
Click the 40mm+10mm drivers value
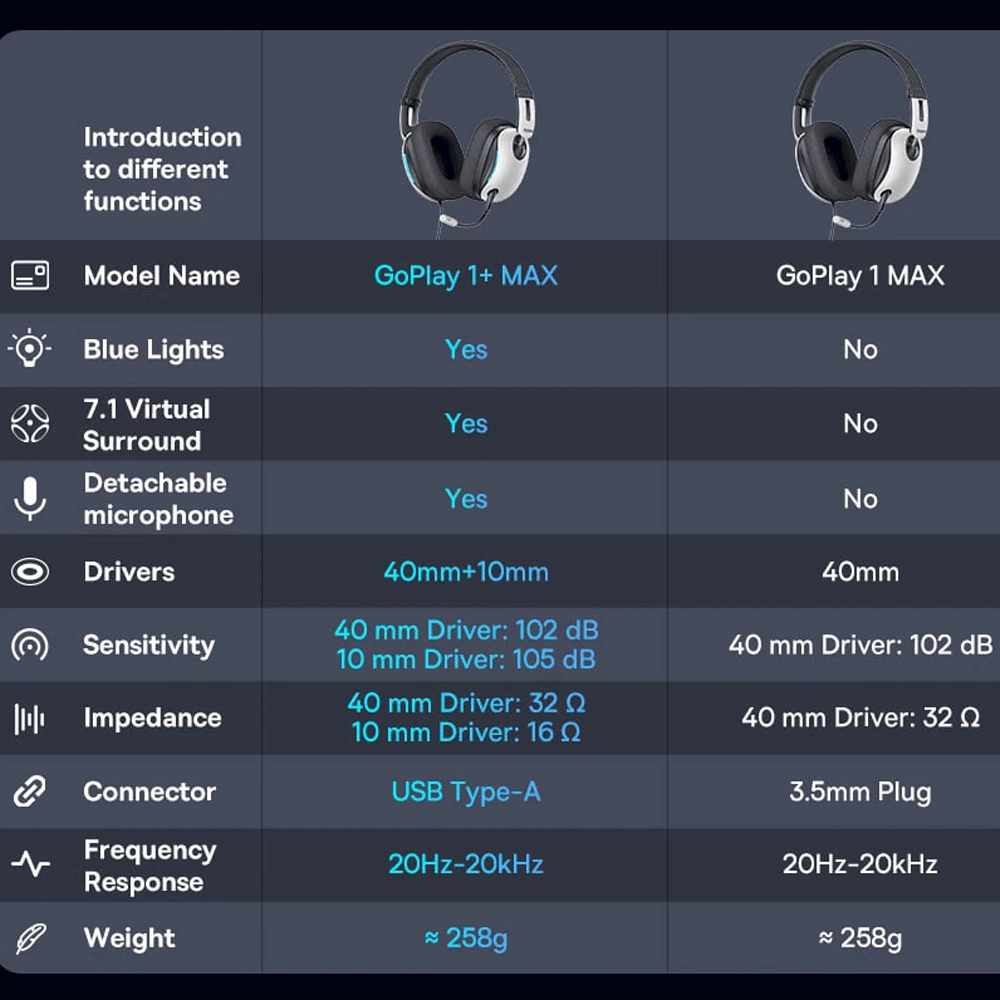[x=466, y=572]
